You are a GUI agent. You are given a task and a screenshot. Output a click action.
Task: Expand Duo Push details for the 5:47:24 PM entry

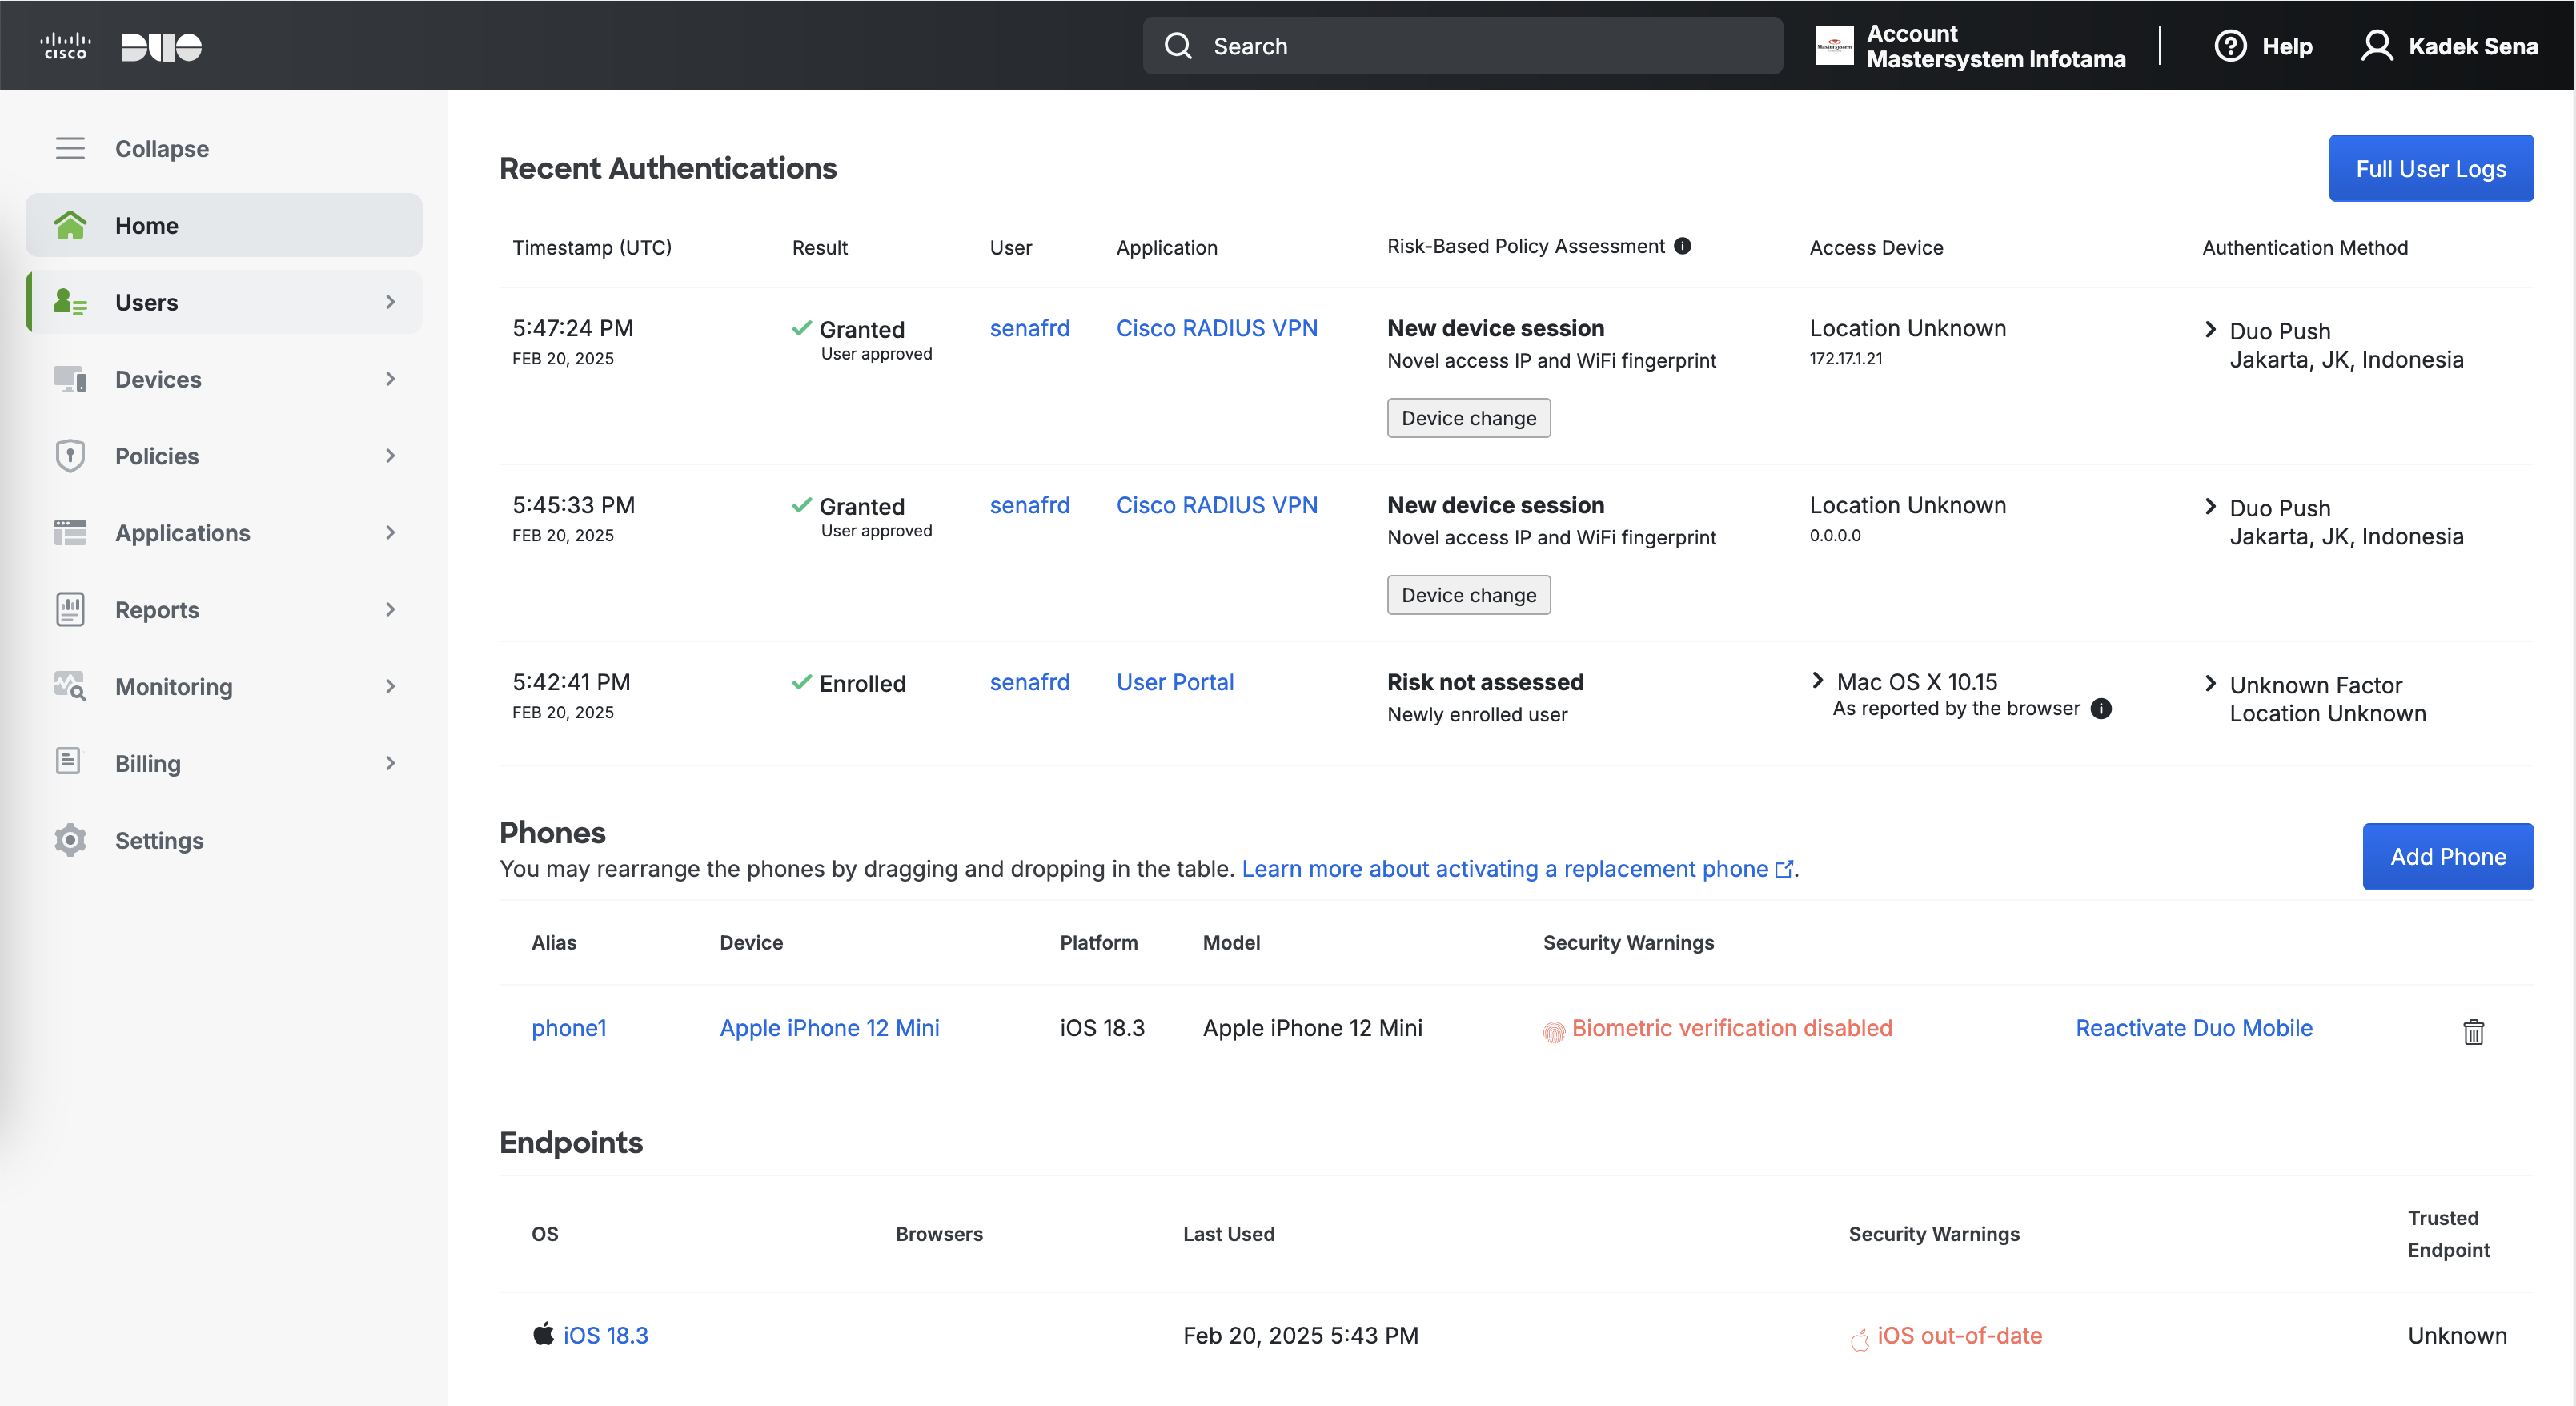click(x=2210, y=330)
